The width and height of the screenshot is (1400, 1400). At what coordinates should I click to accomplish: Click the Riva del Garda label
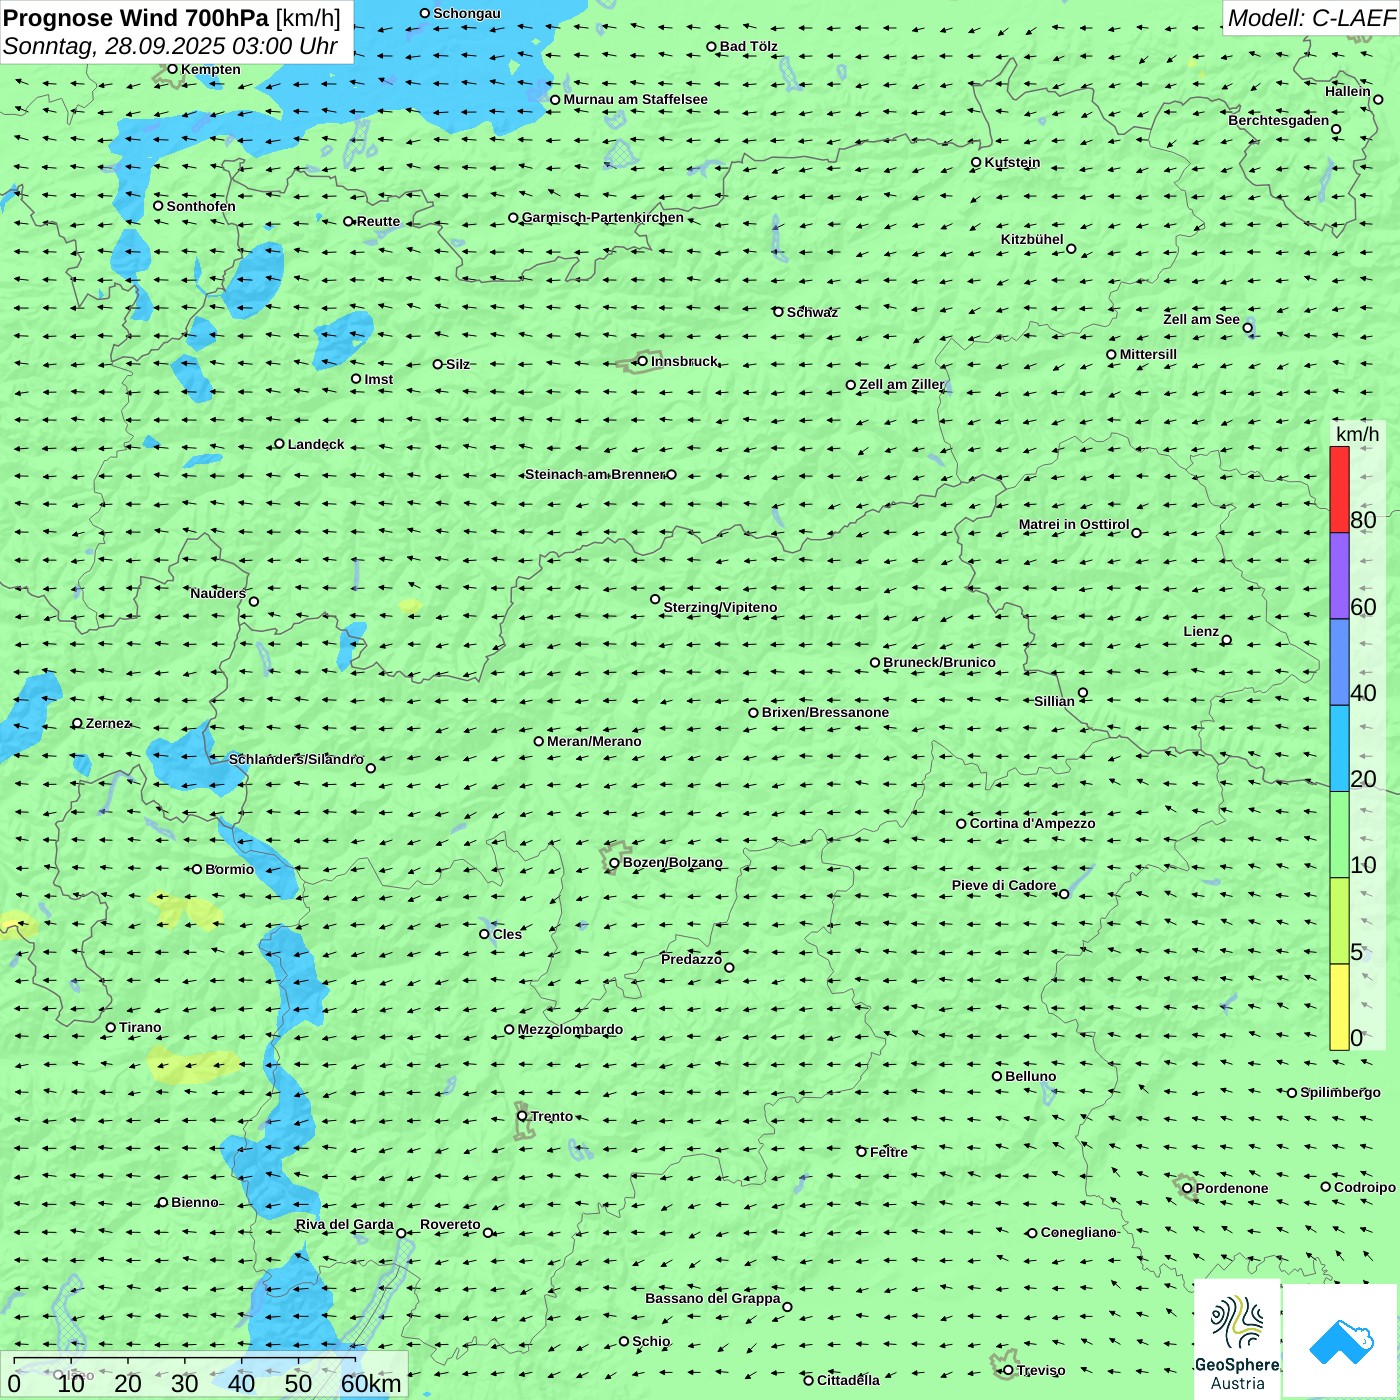pos(345,1224)
